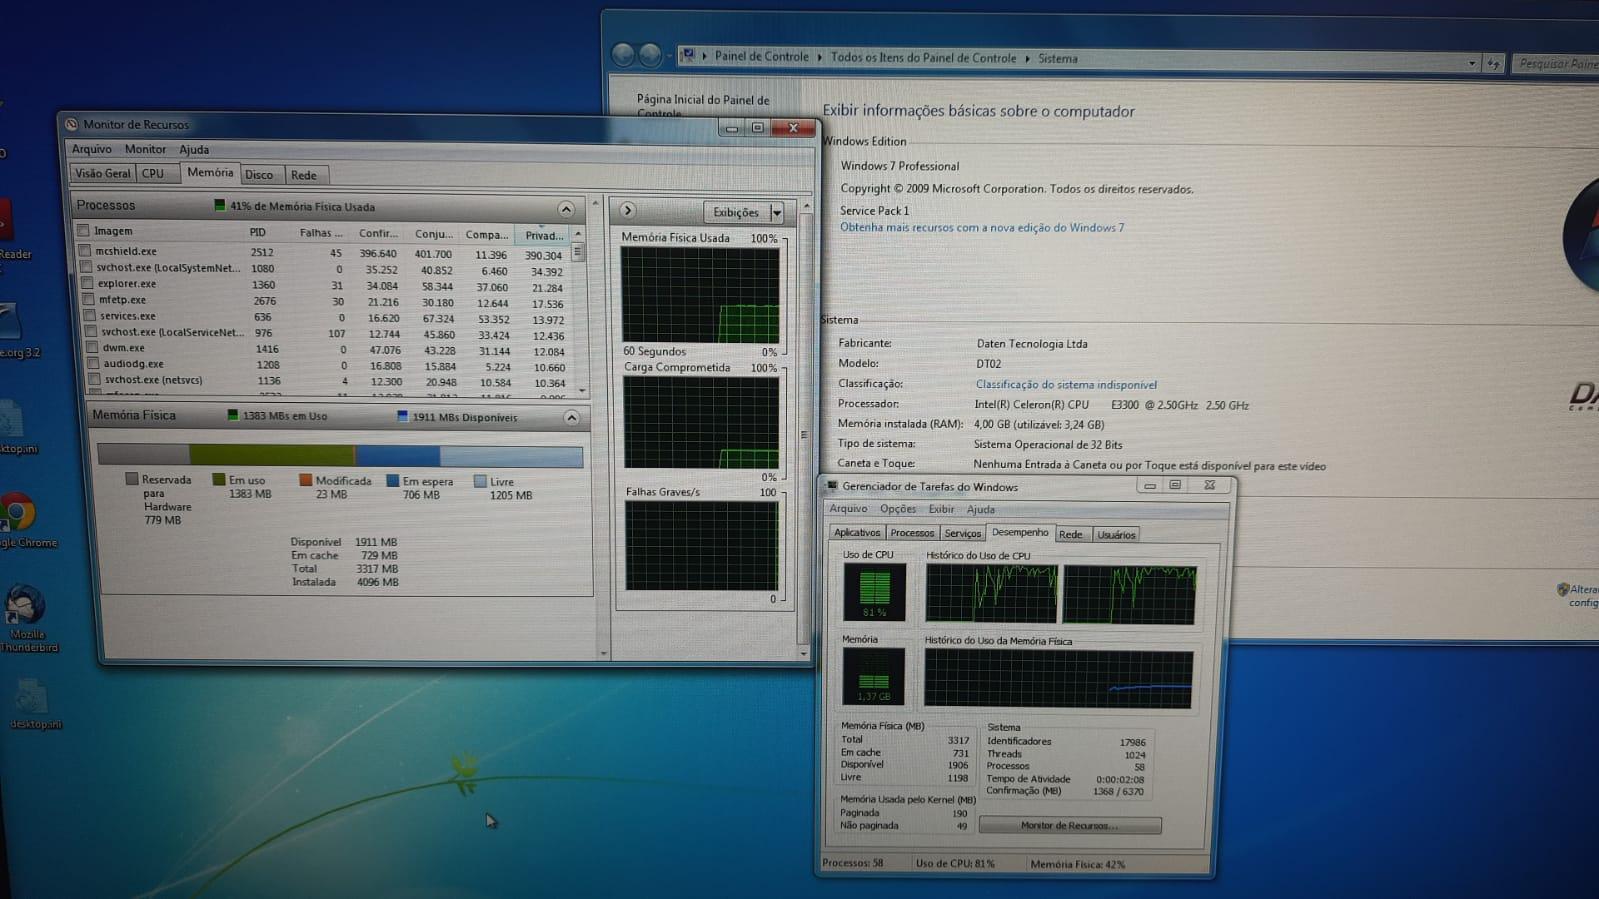This screenshot has height=899, width=1599.
Task: Open the Arquivo menu in Monitor de Recursos
Action: click(x=91, y=149)
